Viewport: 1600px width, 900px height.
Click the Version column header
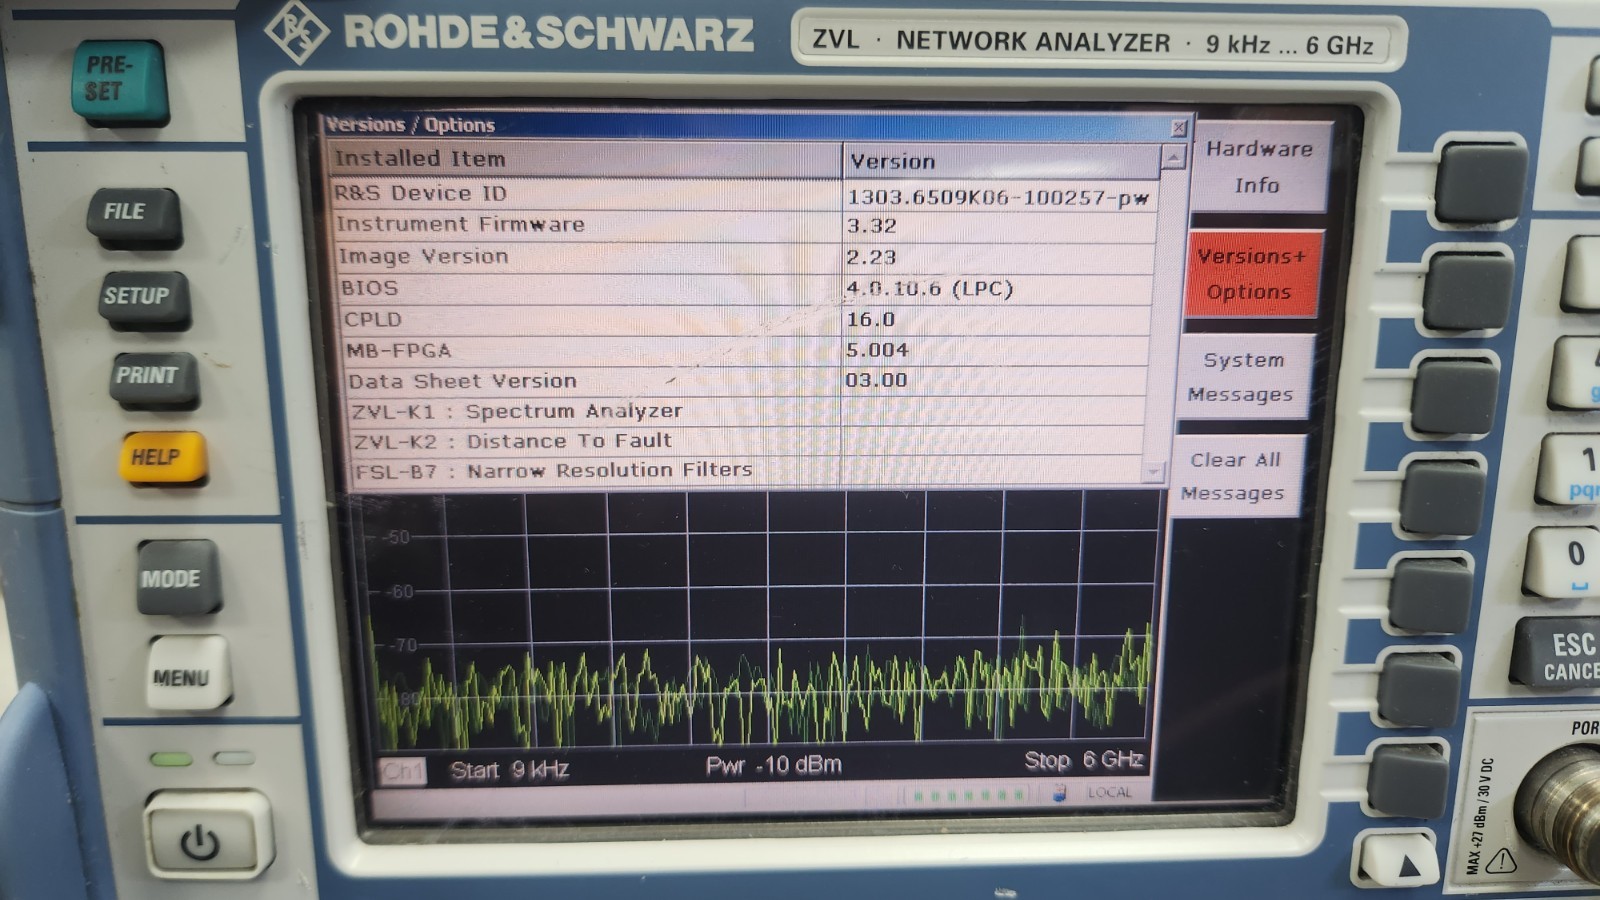coord(1002,160)
